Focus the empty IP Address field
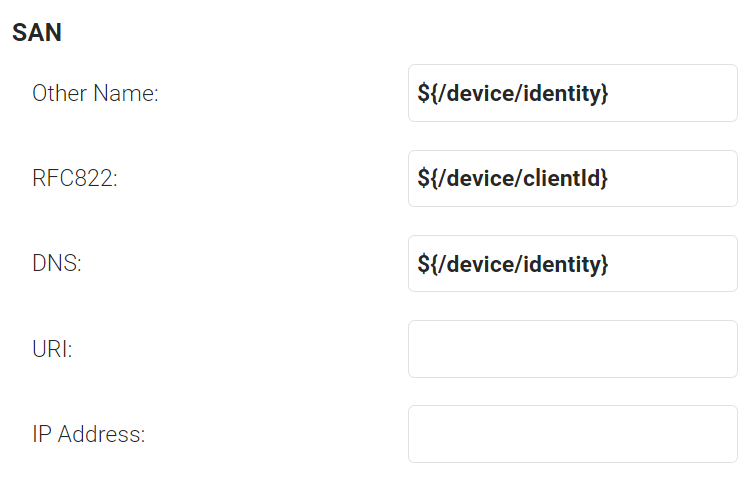This screenshot has height=484, width=754. 572,434
